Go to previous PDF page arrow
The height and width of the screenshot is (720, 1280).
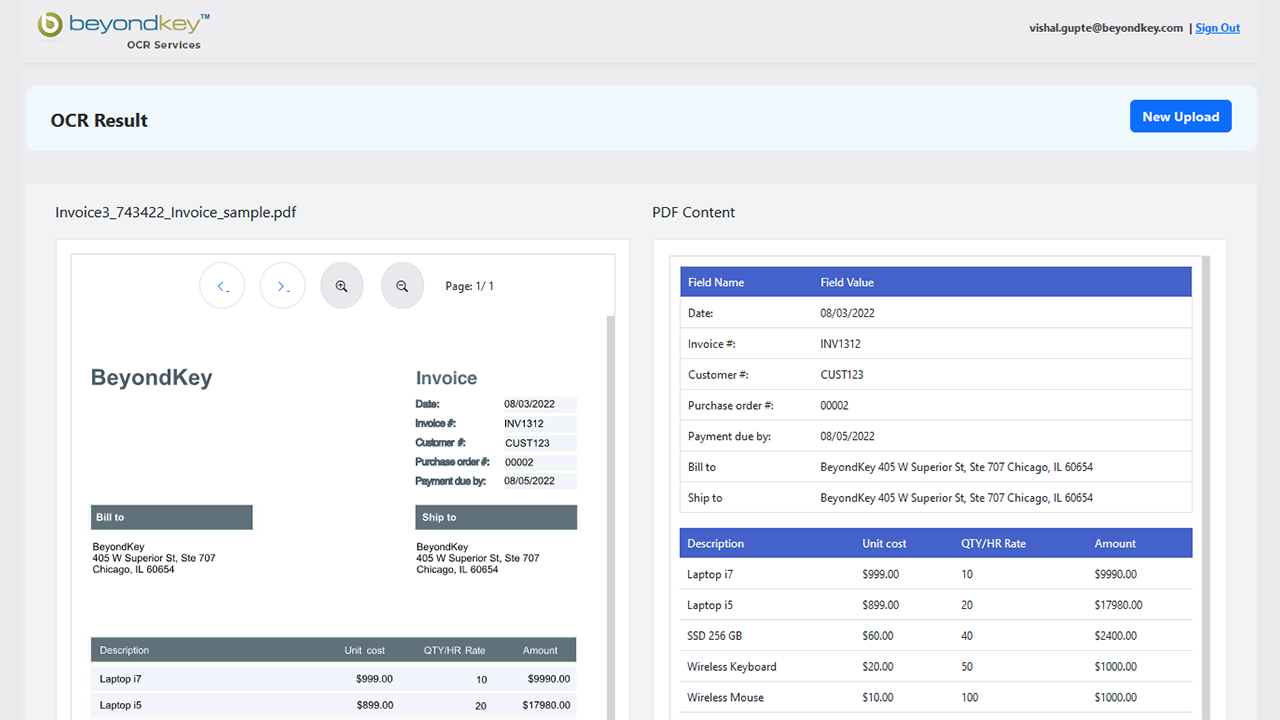tap(222, 286)
